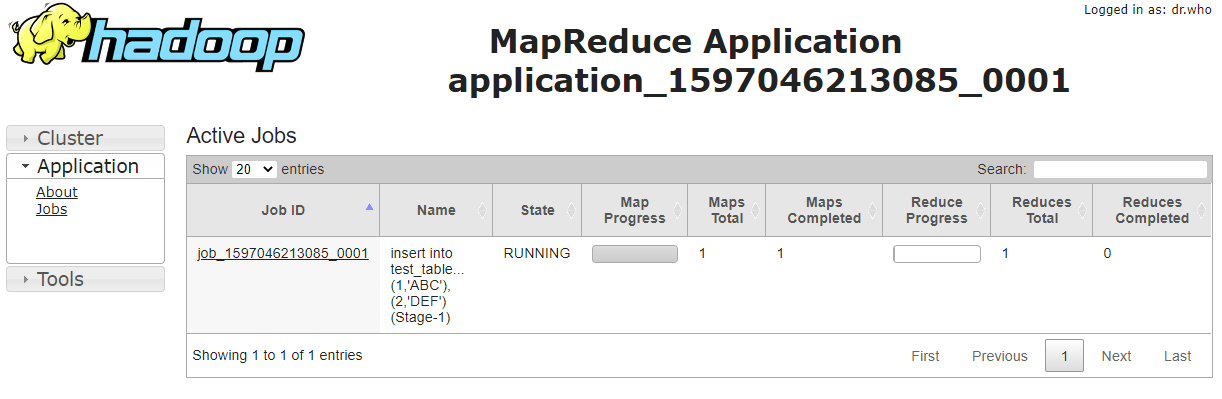Click 'Showing 1 to 1 of 1 entries' text
This screenshot has width=1222, height=399.
click(277, 355)
